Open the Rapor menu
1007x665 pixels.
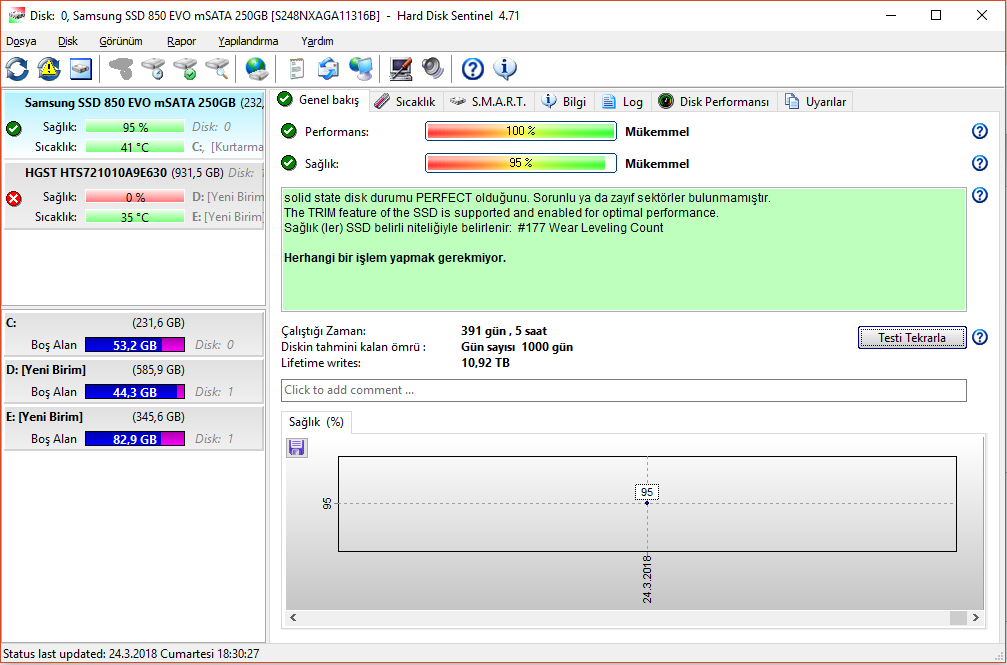tap(182, 41)
